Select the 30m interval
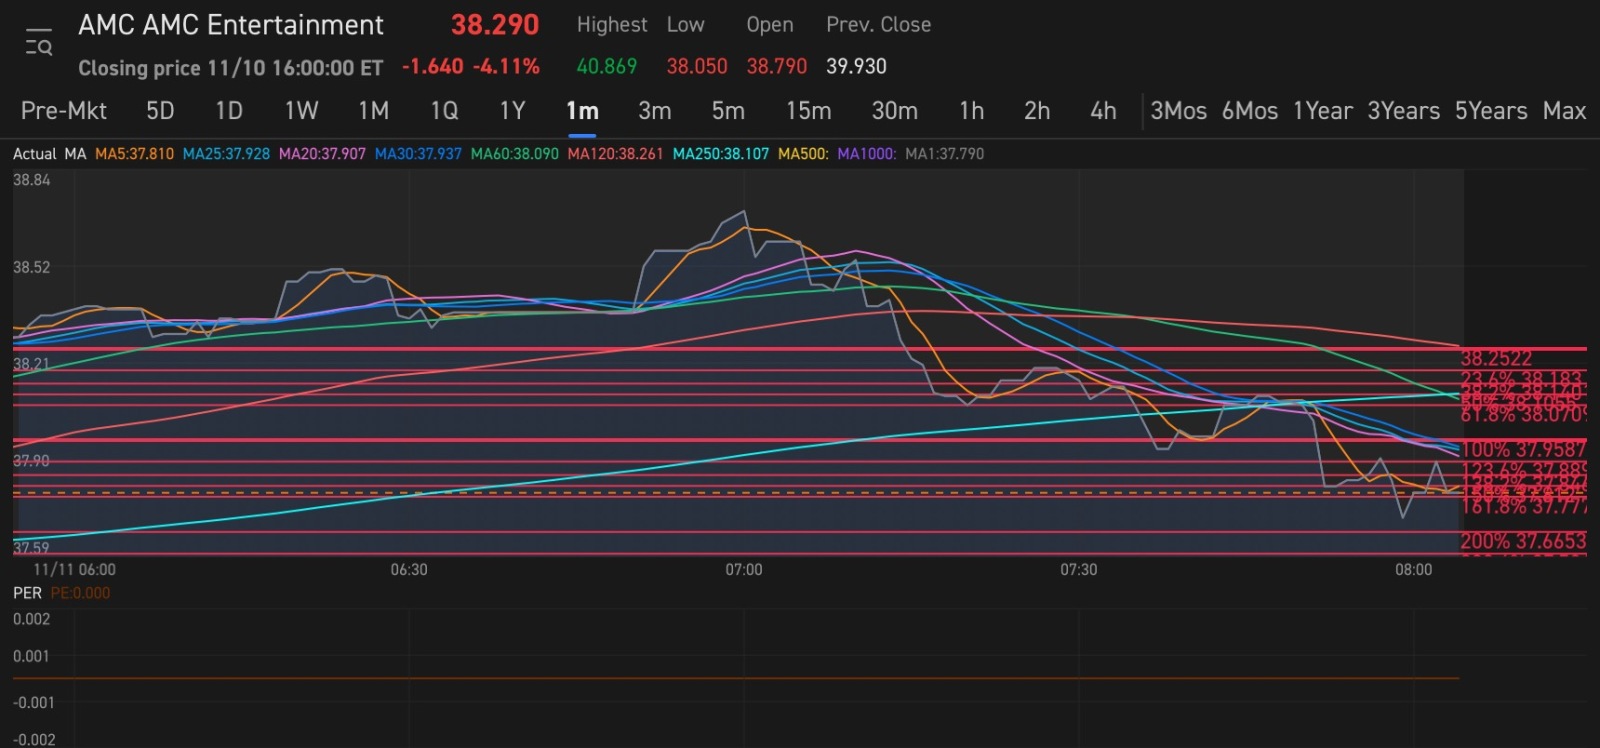The width and height of the screenshot is (1600, 748). 894,111
